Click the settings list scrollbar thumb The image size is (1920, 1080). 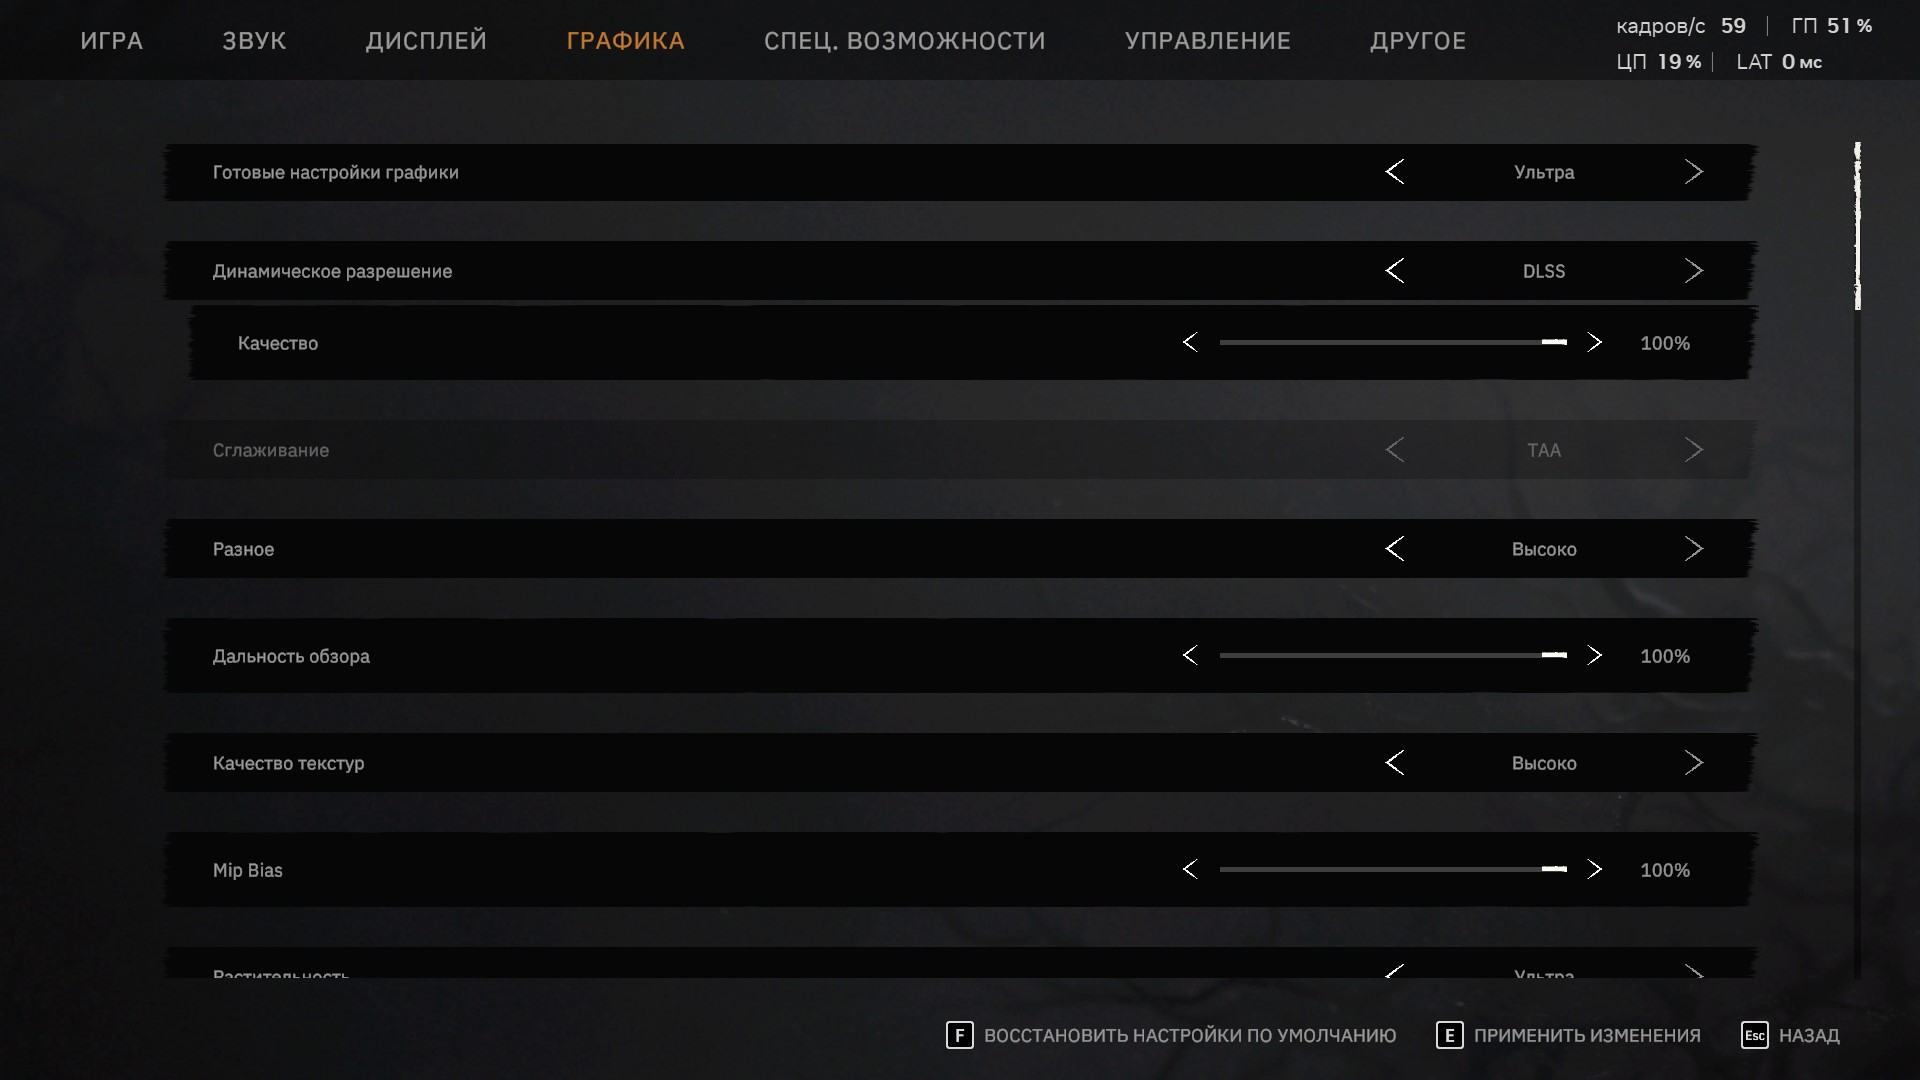[1857, 226]
